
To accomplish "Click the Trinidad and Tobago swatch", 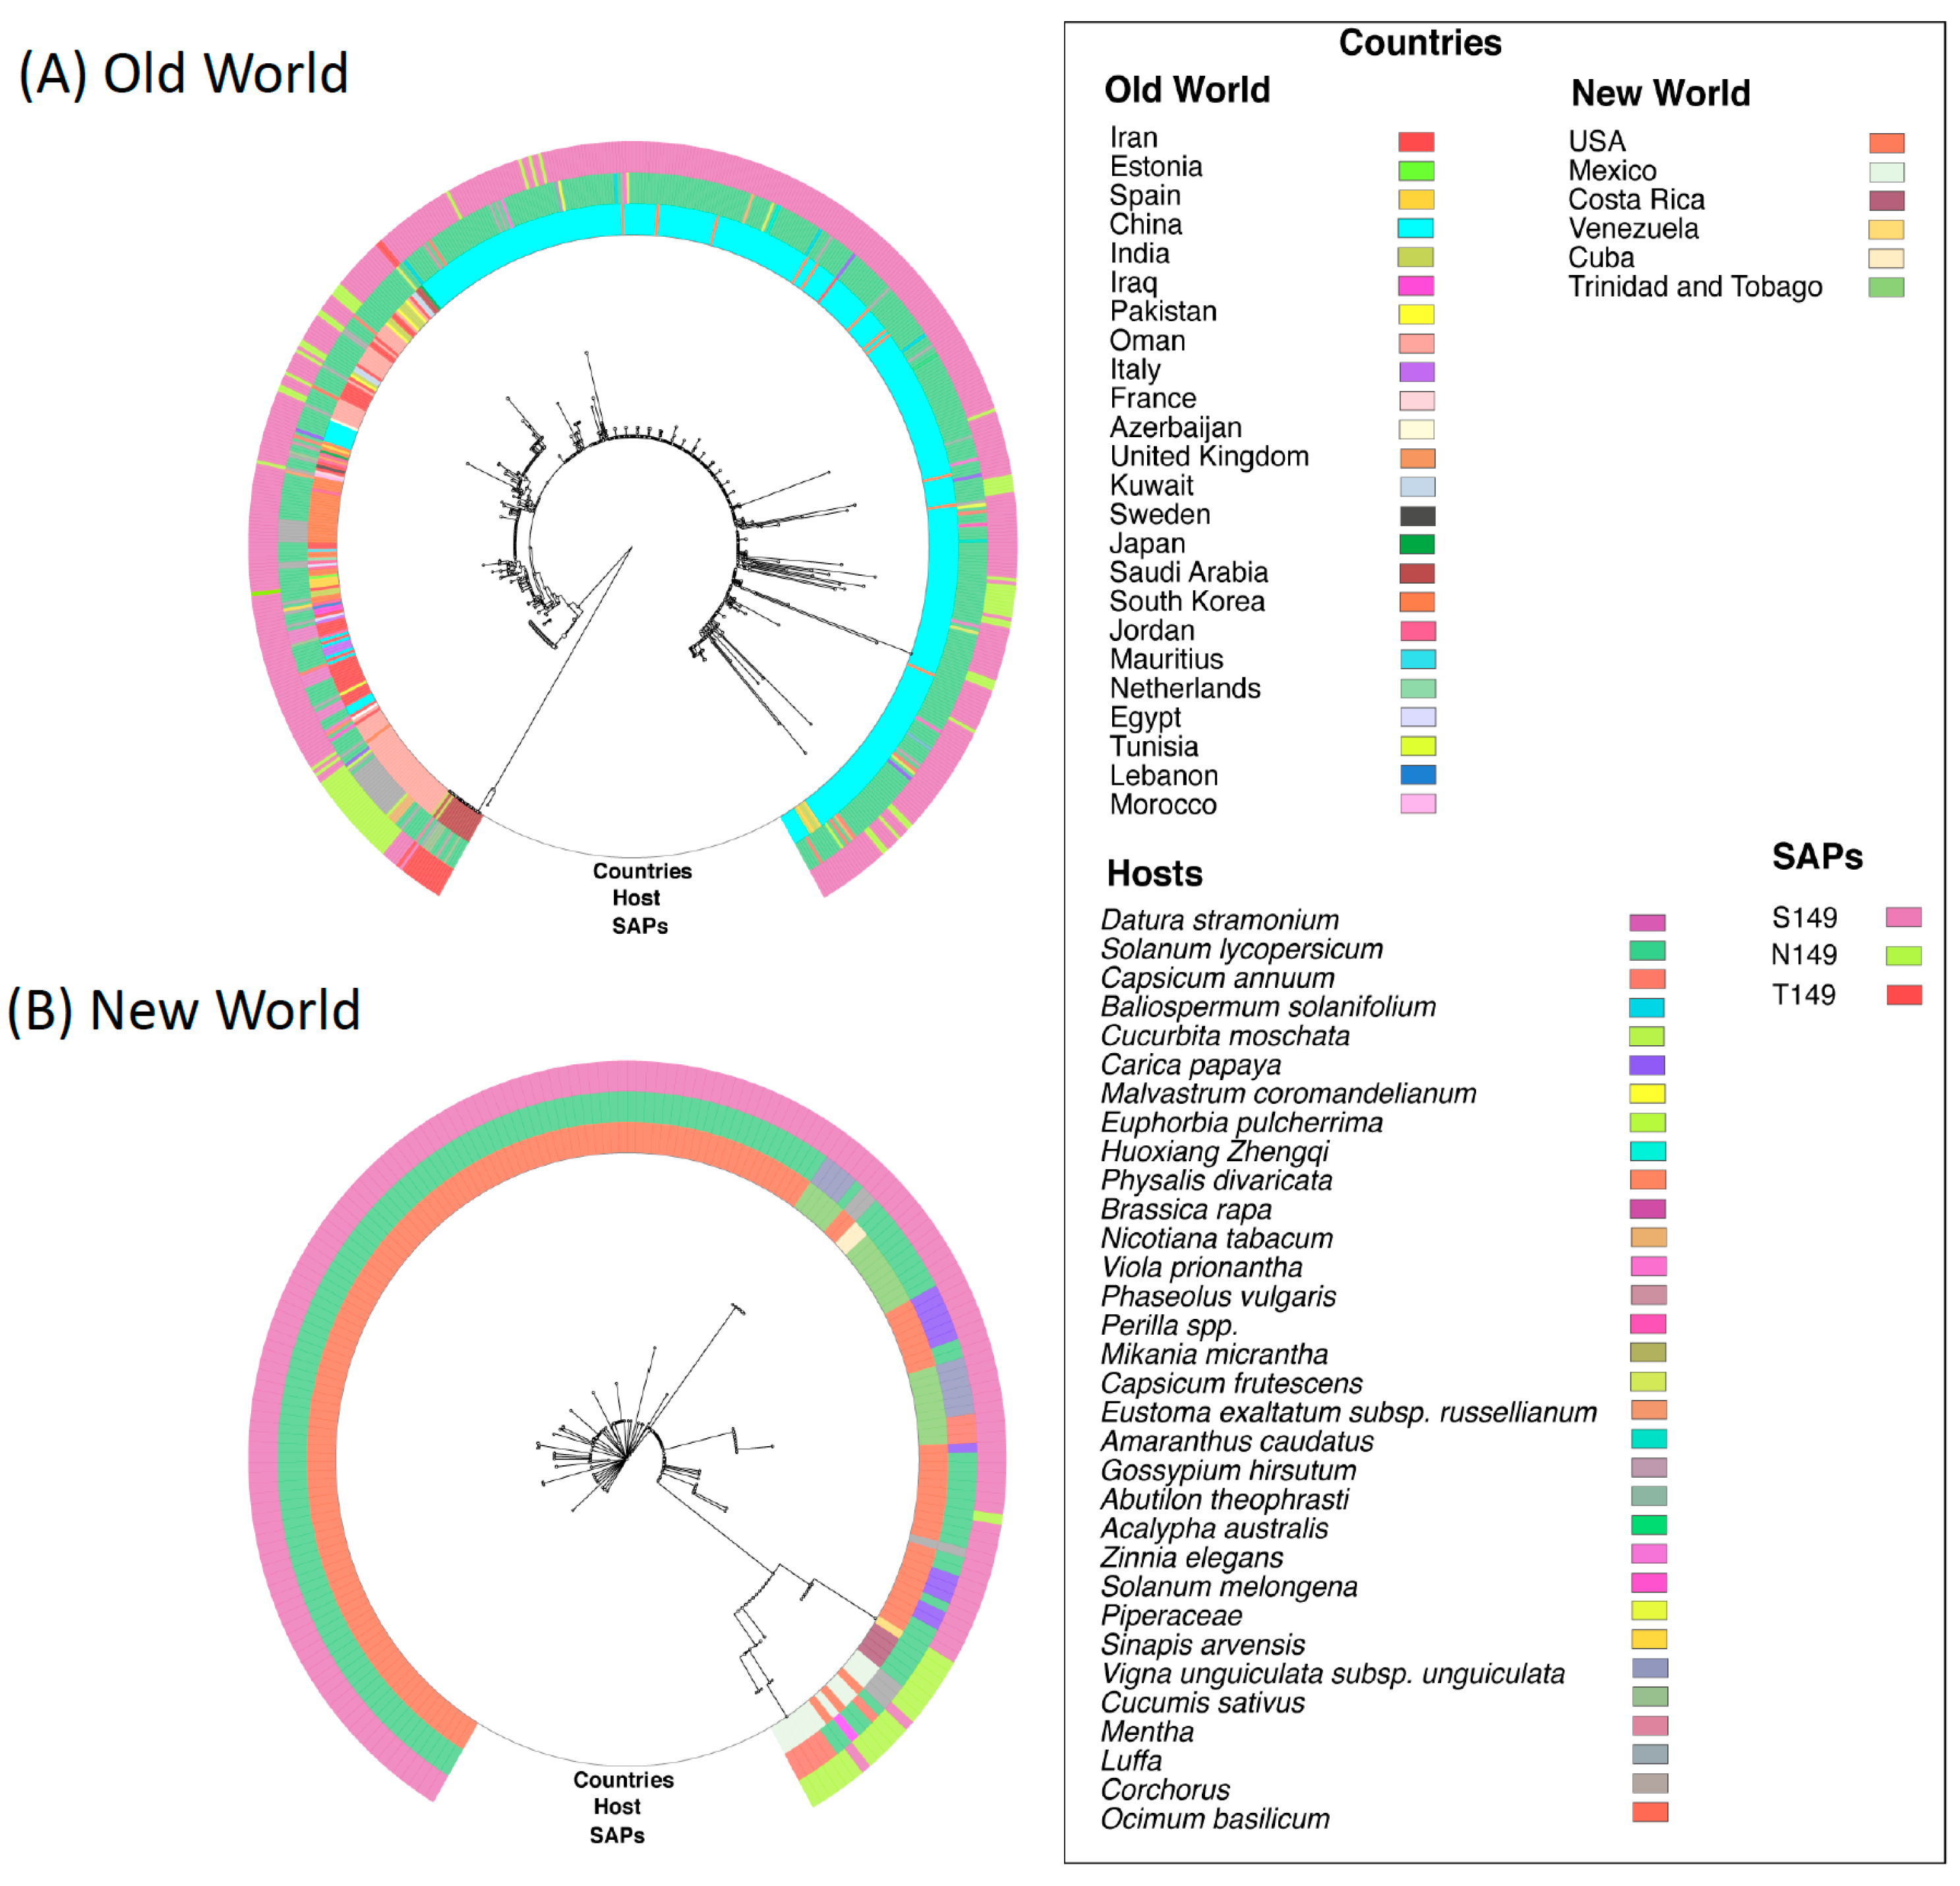I will (x=1886, y=288).
